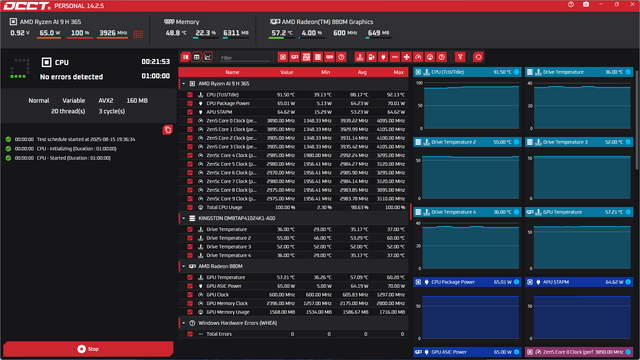Toggle the APU STAPM row checkbox
The width and height of the screenshot is (640, 360).
coord(190,112)
